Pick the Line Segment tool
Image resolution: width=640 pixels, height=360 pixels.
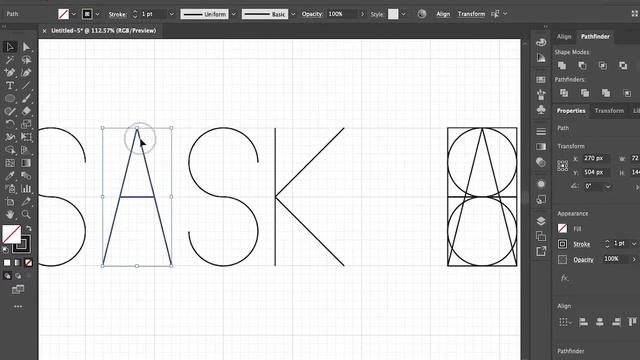click(x=26, y=85)
